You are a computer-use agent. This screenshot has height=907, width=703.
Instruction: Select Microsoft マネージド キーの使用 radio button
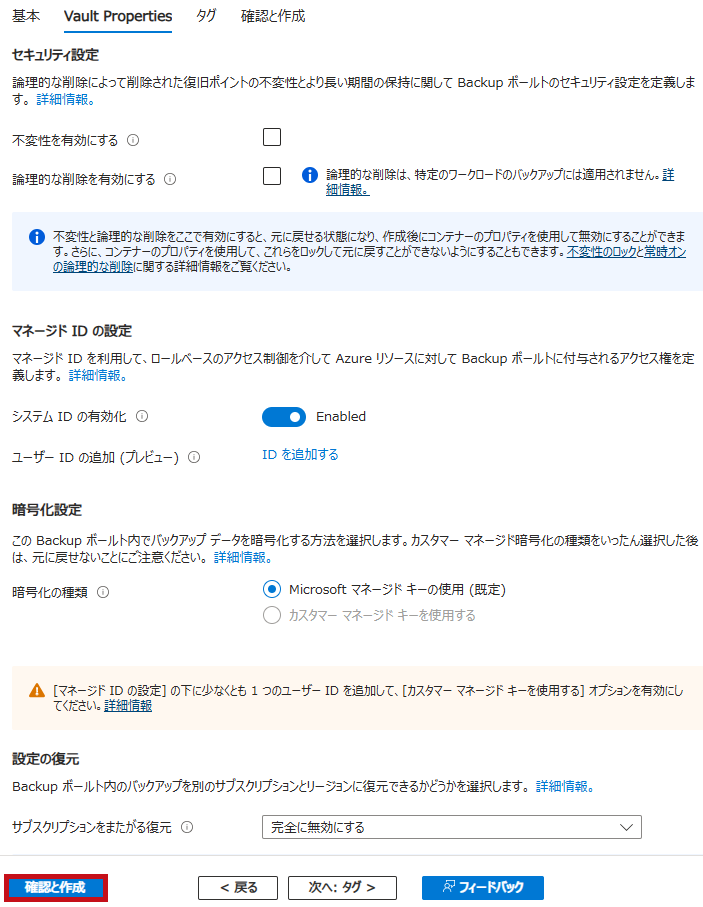pyautogui.click(x=272, y=589)
